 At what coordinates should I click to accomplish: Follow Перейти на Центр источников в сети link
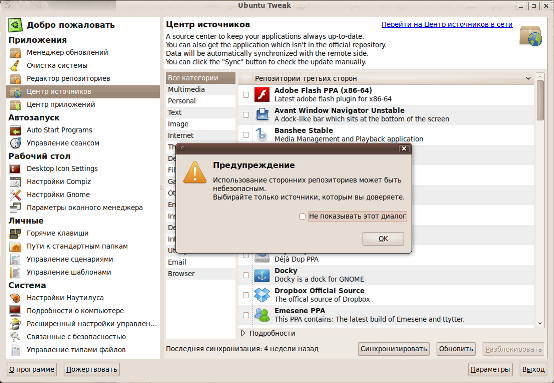tap(447, 25)
